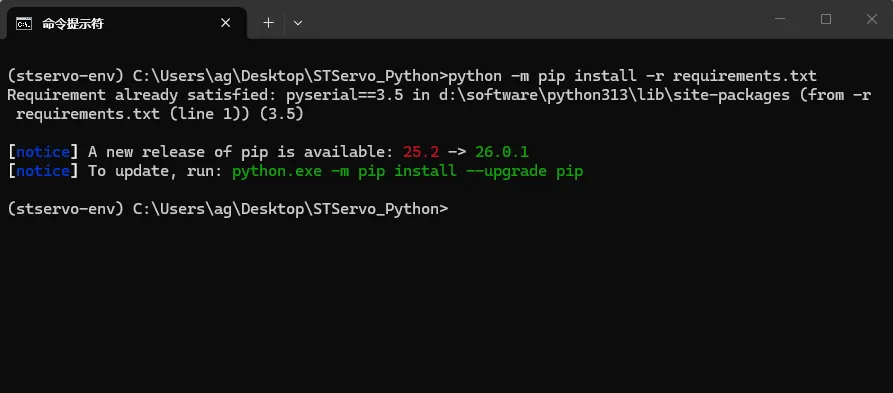This screenshot has width=893, height=393.
Task: Click the path 'd:\software\python313\lib\site-packages'
Action: [615, 95]
